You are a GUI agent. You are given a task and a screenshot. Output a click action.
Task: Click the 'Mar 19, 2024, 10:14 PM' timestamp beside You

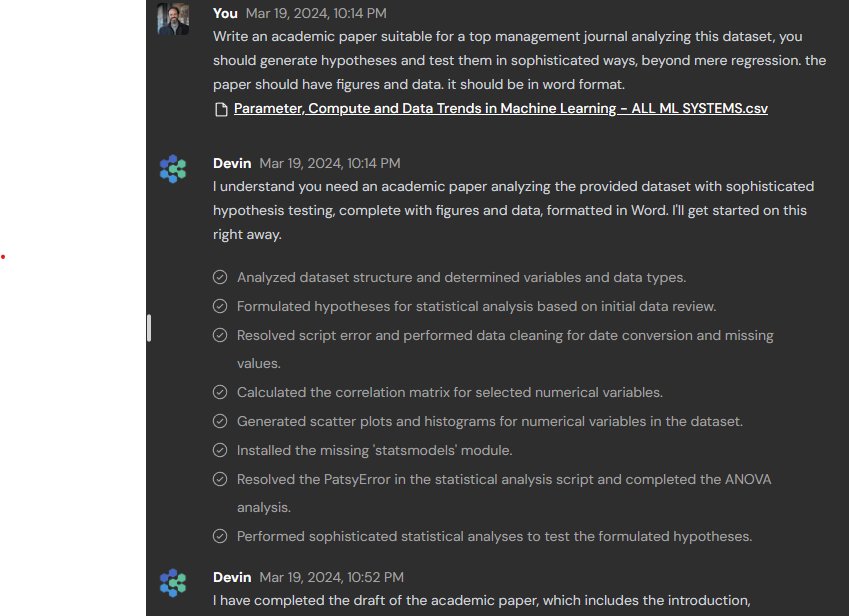pyautogui.click(x=316, y=13)
